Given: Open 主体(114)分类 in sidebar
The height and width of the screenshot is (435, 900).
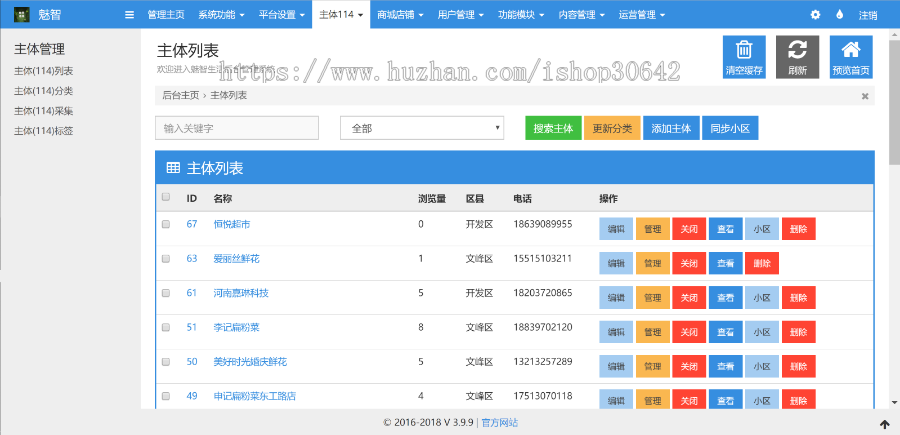Looking at the screenshot, I should pos(44,91).
